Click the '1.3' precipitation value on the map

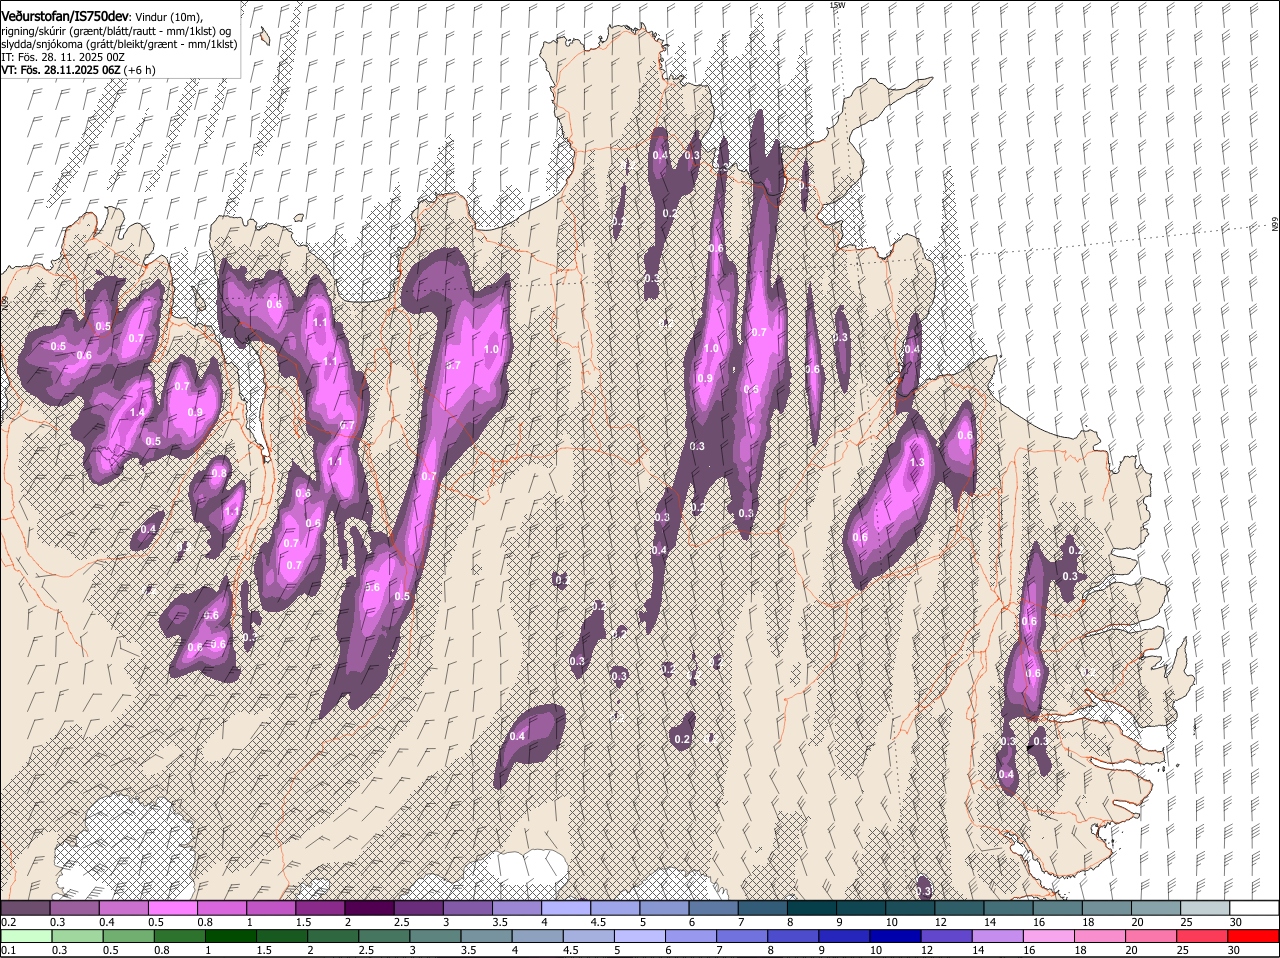[x=918, y=463]
